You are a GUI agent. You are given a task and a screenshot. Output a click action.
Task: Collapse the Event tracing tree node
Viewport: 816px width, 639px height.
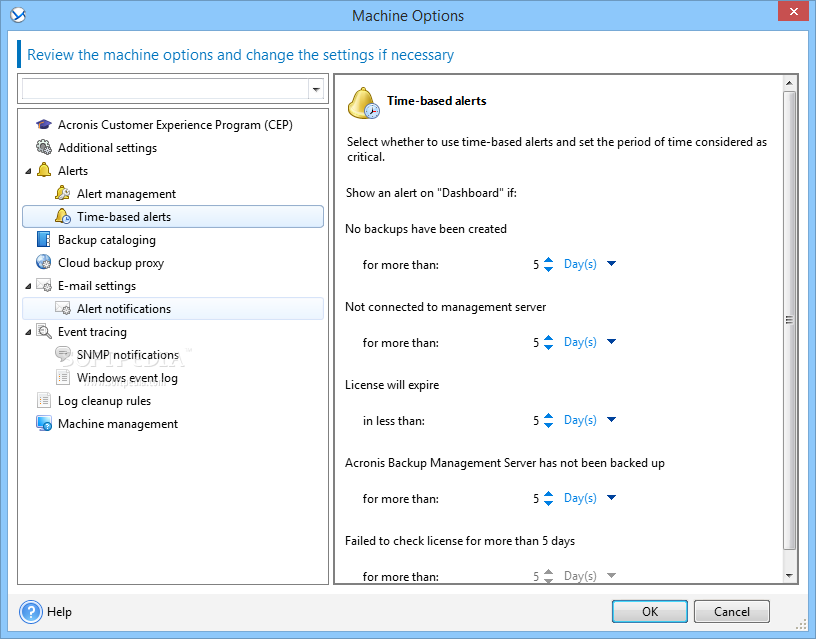click(x=28, y=331)
